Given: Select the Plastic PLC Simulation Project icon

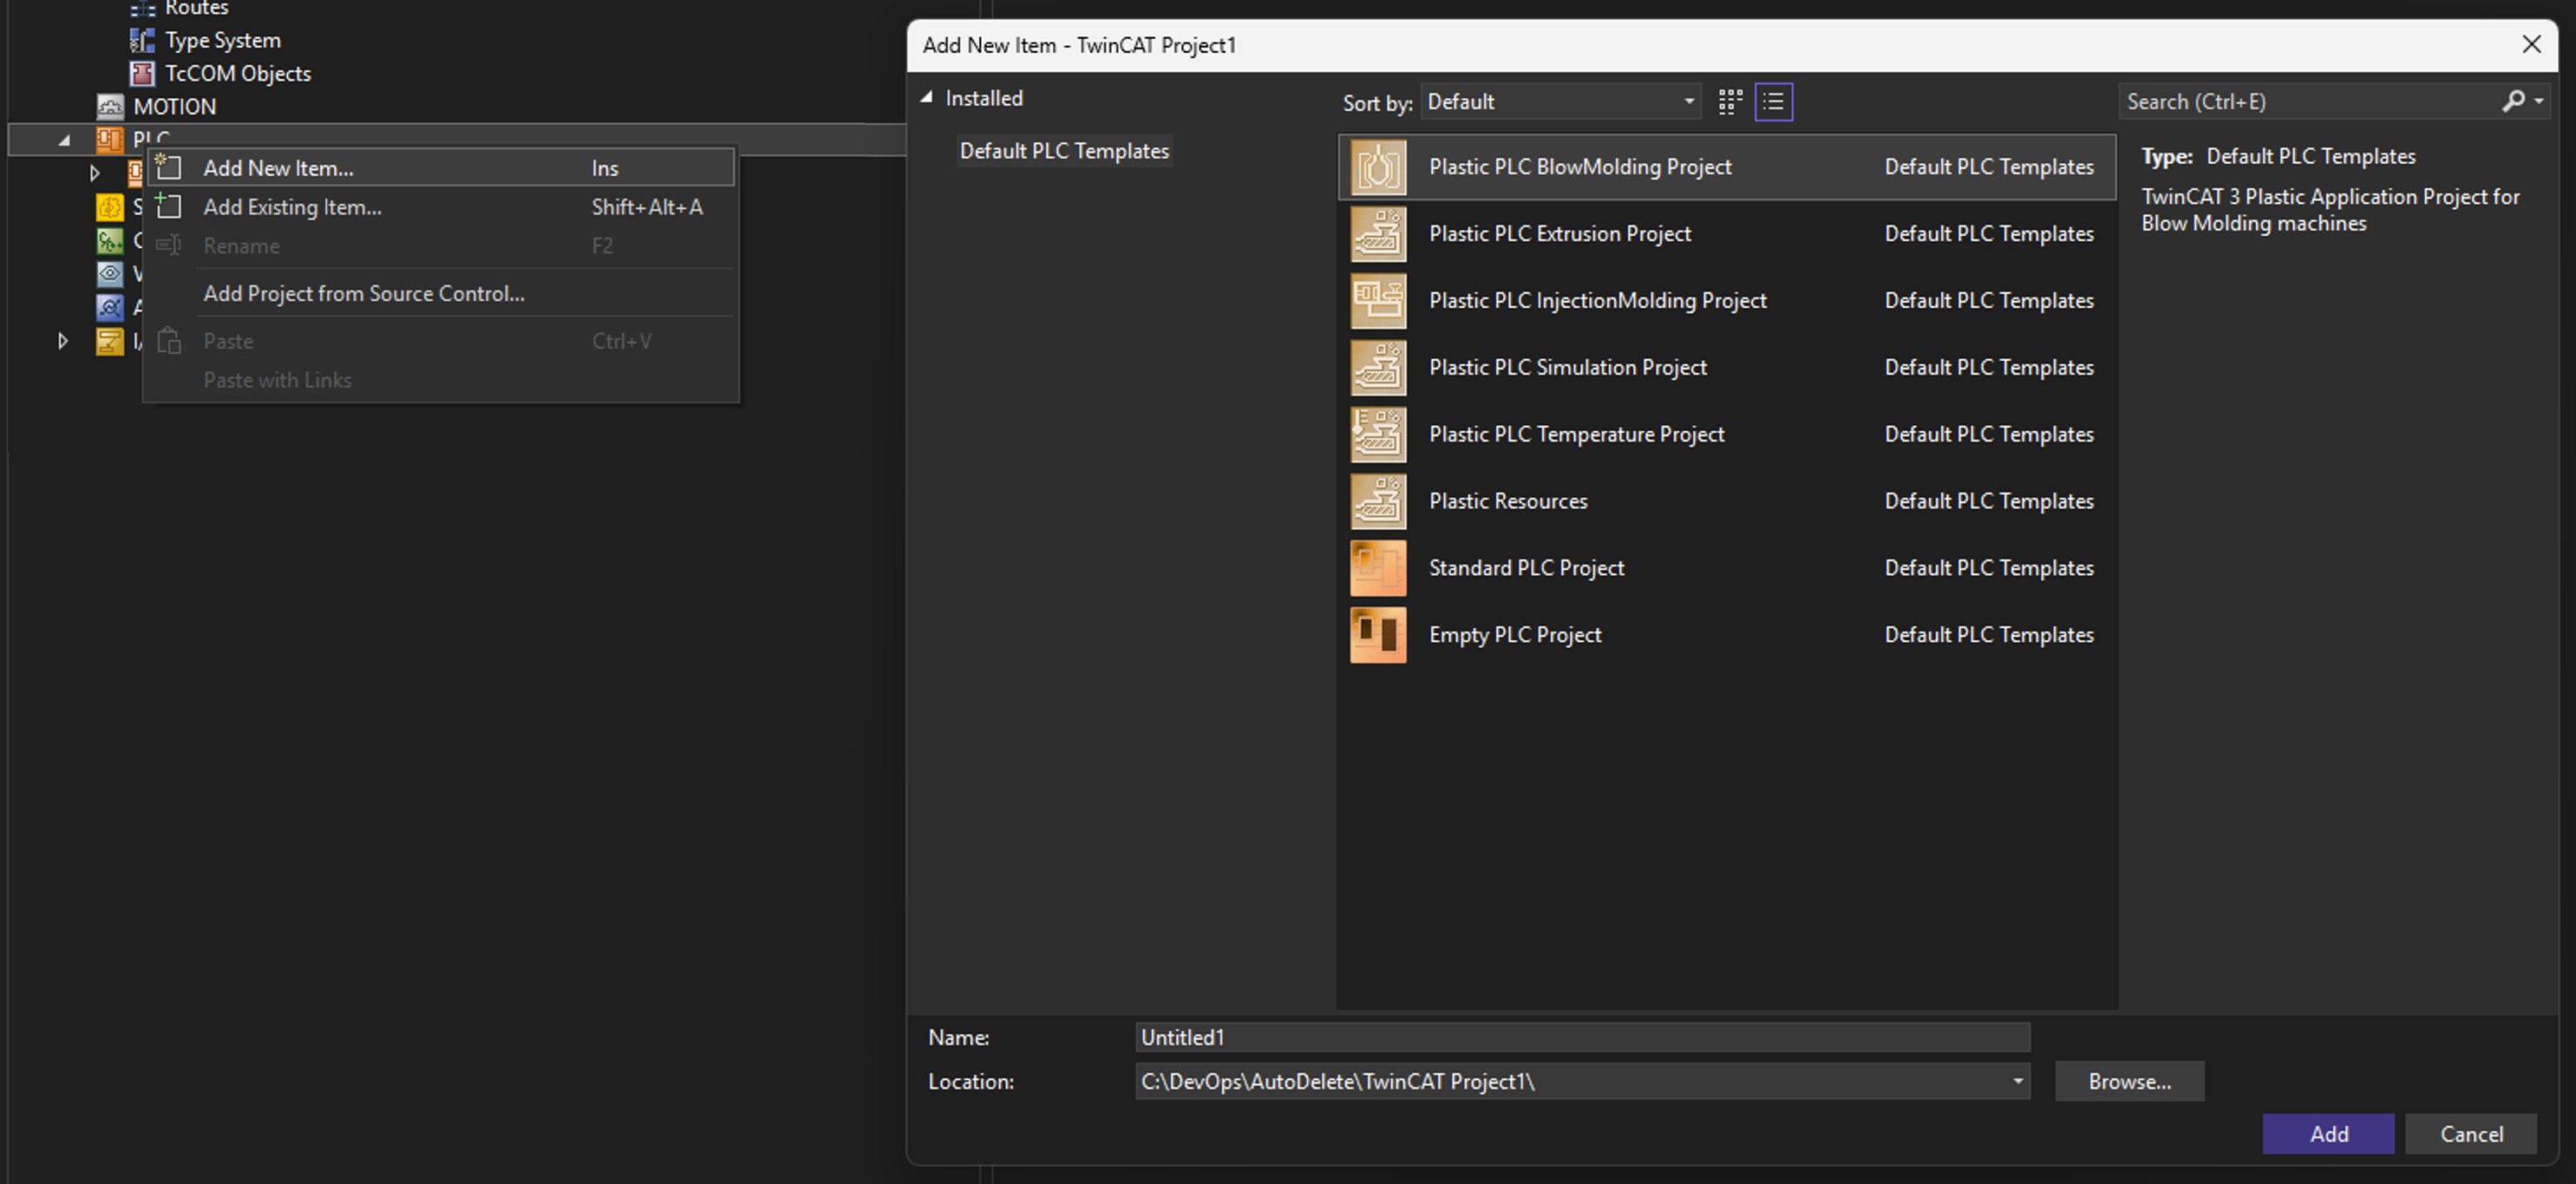Looking at the screenshot, I should click(1378, 368).
